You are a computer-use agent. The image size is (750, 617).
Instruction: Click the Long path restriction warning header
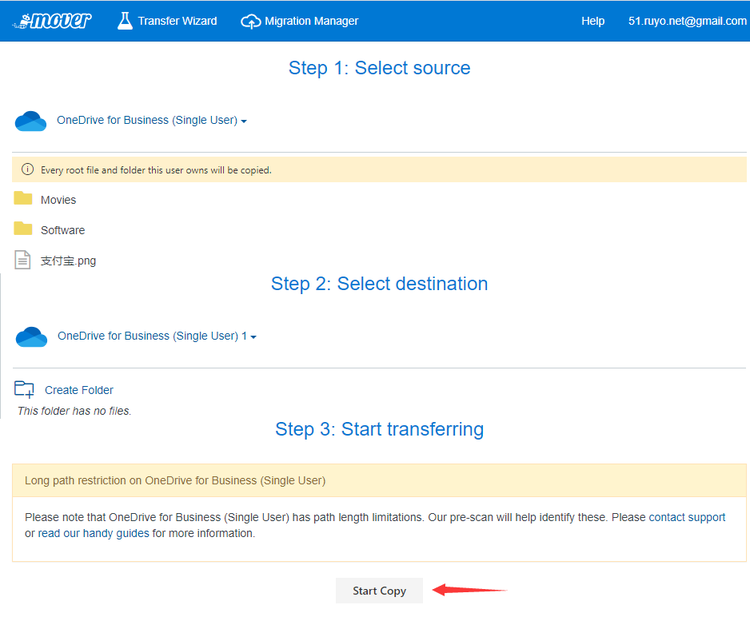pyautogui.click(x=379, y=480)
